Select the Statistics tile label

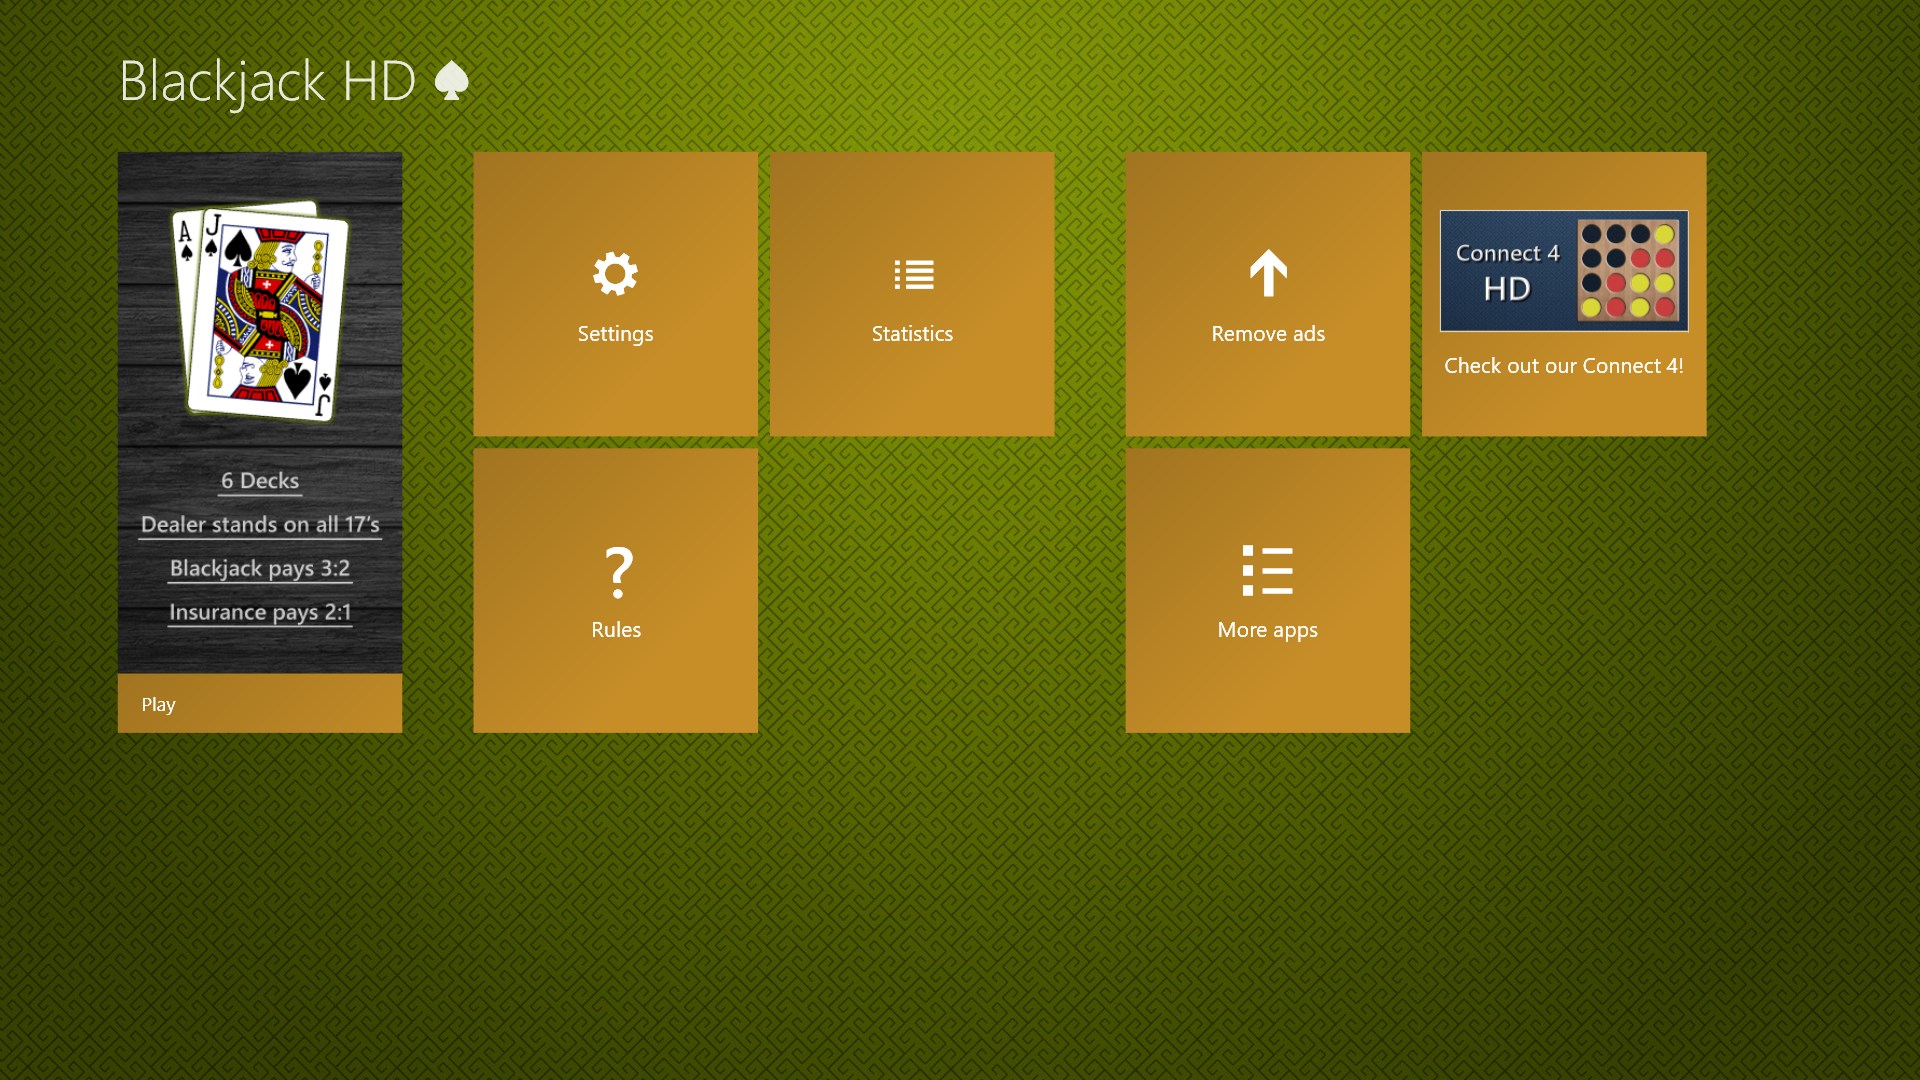click(x=912, y=334)
